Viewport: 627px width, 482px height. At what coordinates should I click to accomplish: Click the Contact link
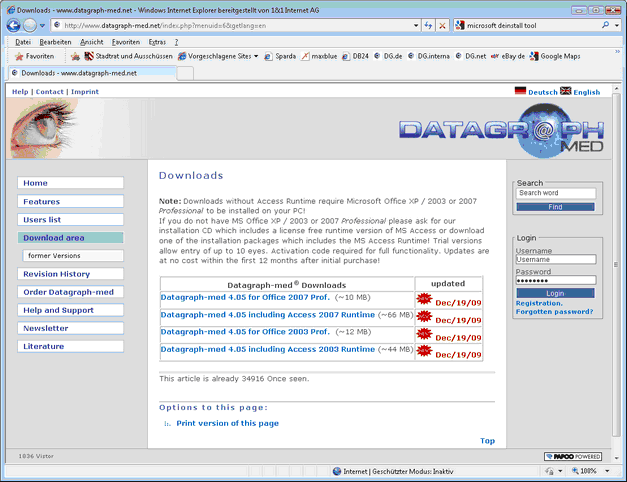(50, 92)
